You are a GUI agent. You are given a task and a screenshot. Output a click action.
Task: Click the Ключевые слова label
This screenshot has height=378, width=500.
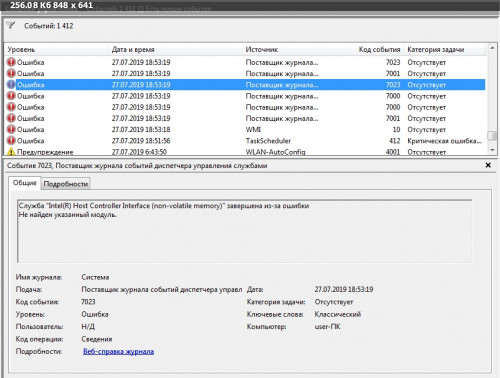point(275,314)
